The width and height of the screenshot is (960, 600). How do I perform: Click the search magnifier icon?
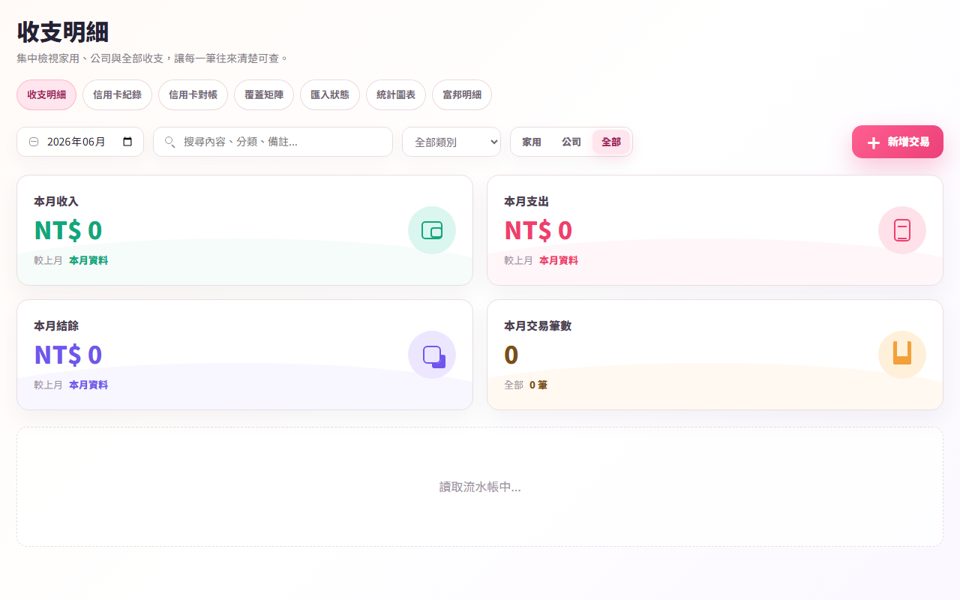tap(170, 142)
